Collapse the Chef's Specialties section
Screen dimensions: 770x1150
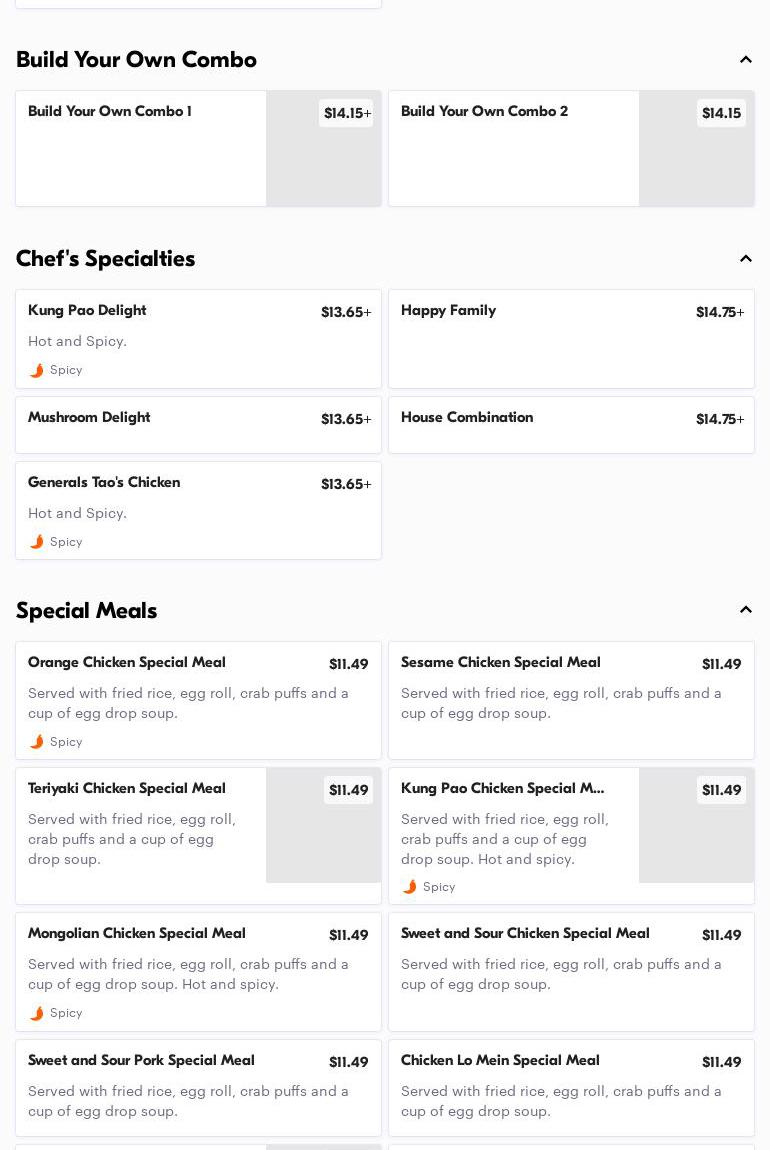745,259
